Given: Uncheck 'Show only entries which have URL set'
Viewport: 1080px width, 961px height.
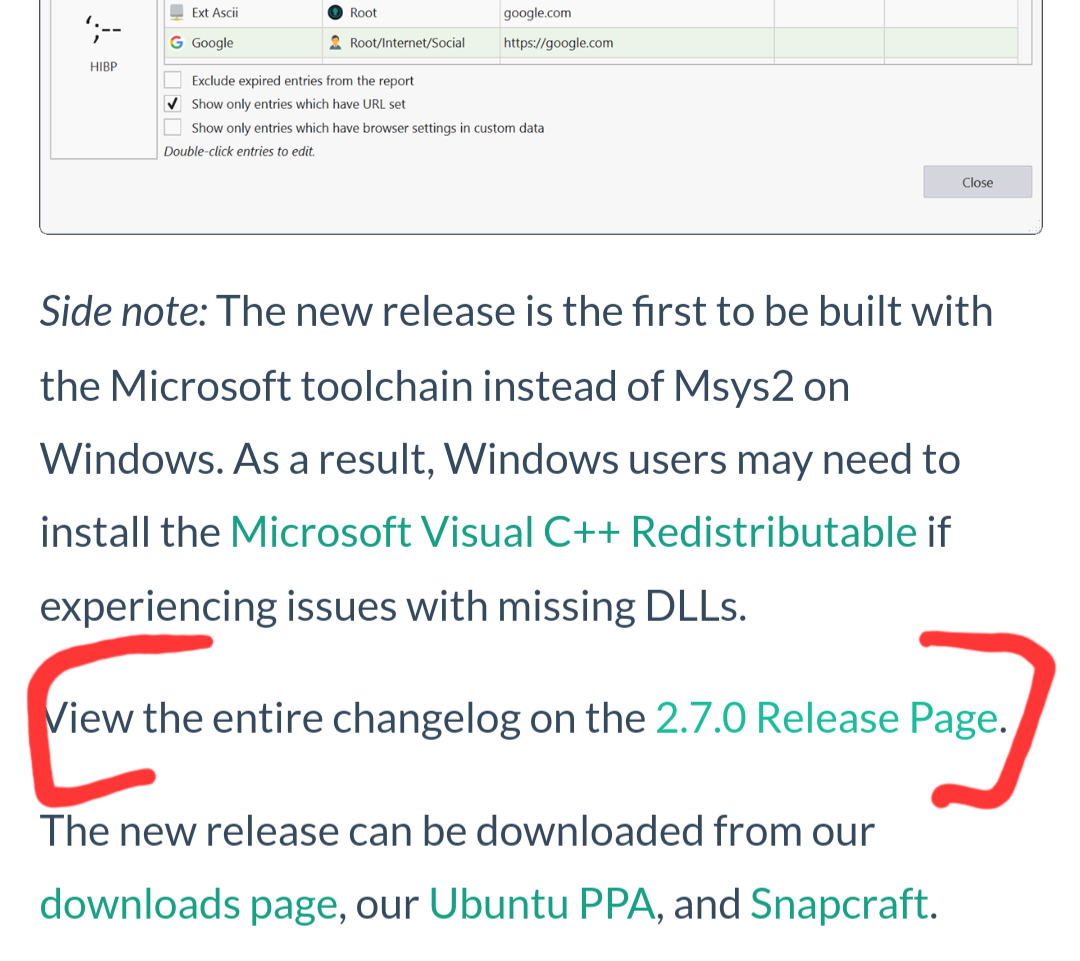Looking at the screenshot, I should pyautogui.click(x=172, y=103).
